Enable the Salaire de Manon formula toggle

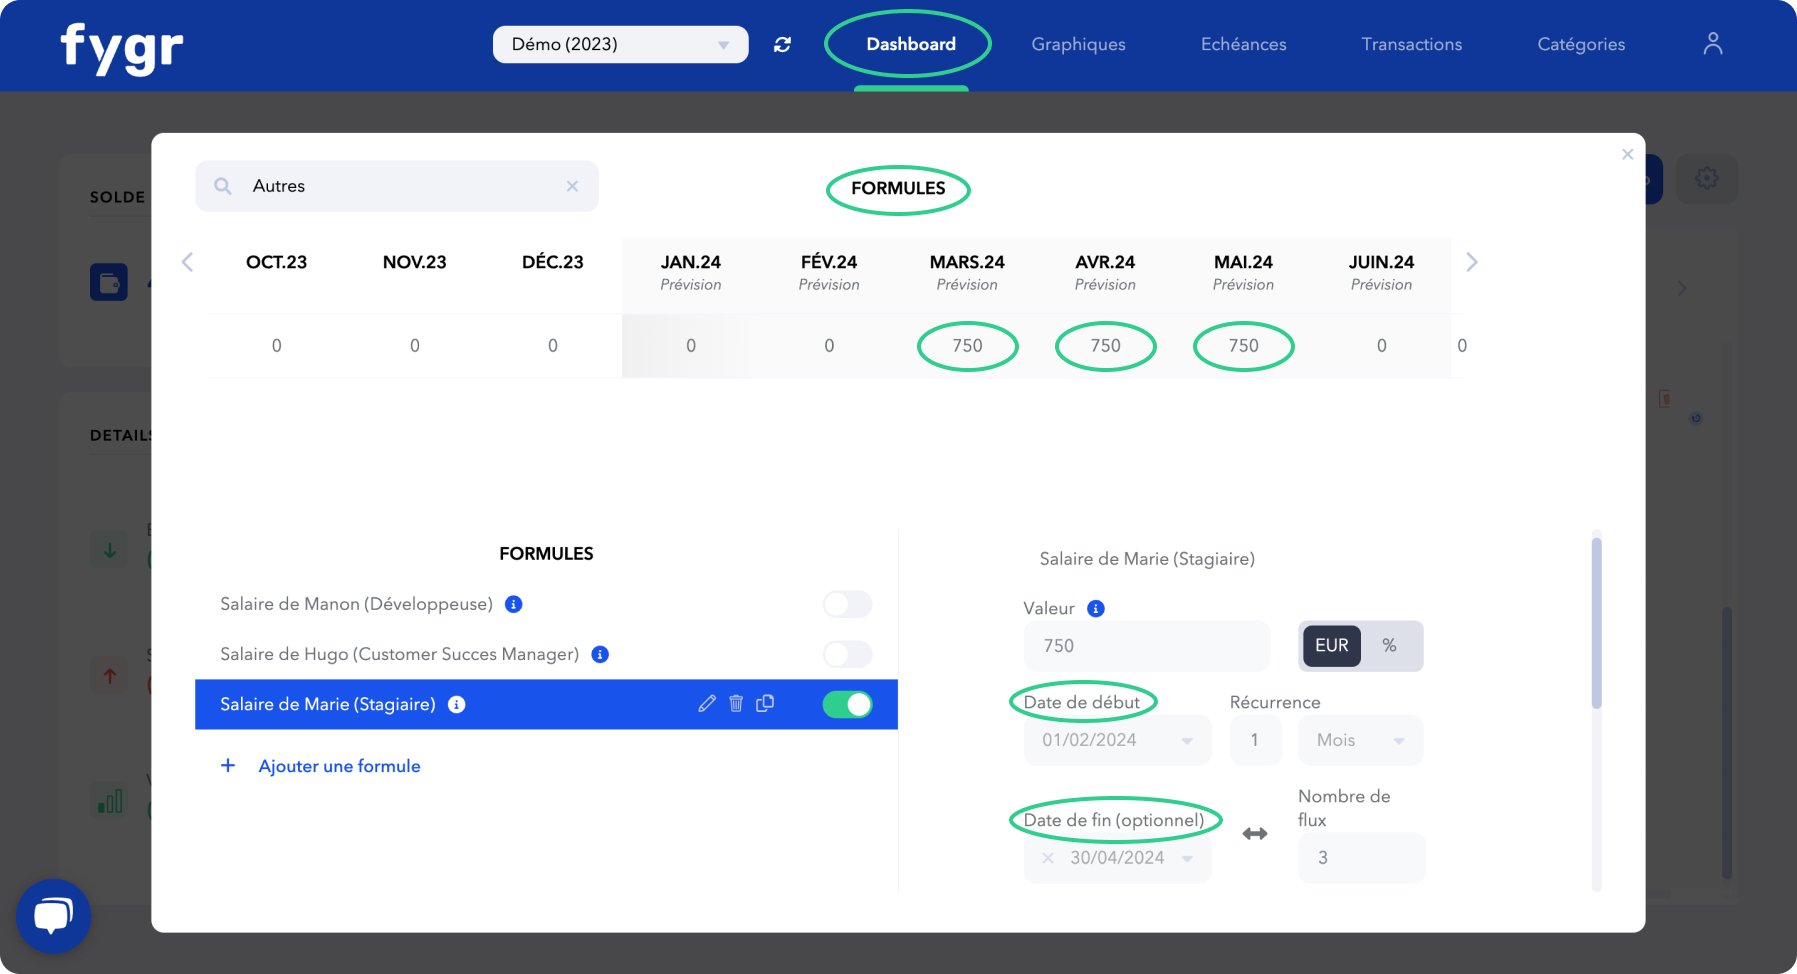[846, 604]
